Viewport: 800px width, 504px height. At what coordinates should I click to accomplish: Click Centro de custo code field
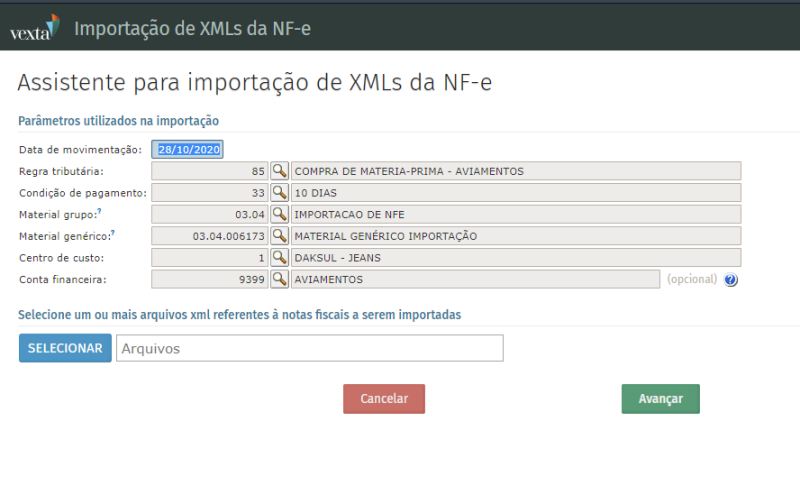coord(210,258)
